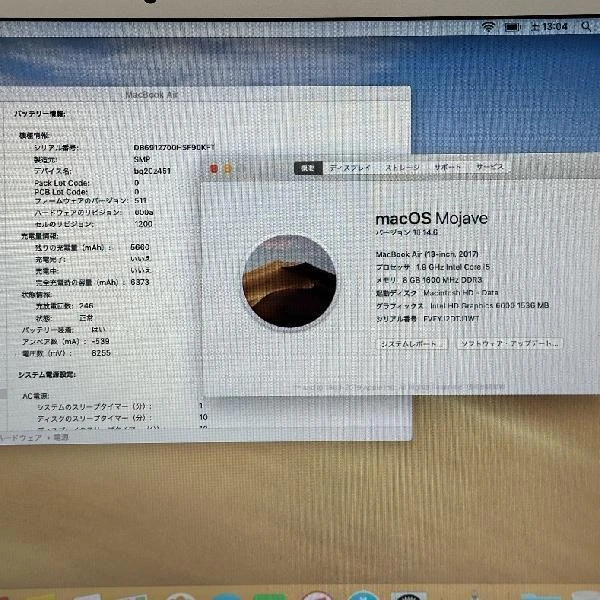Click the セルのリビジョン value 1200
Viewport: 600px width, 600px height.
point(143,224)
